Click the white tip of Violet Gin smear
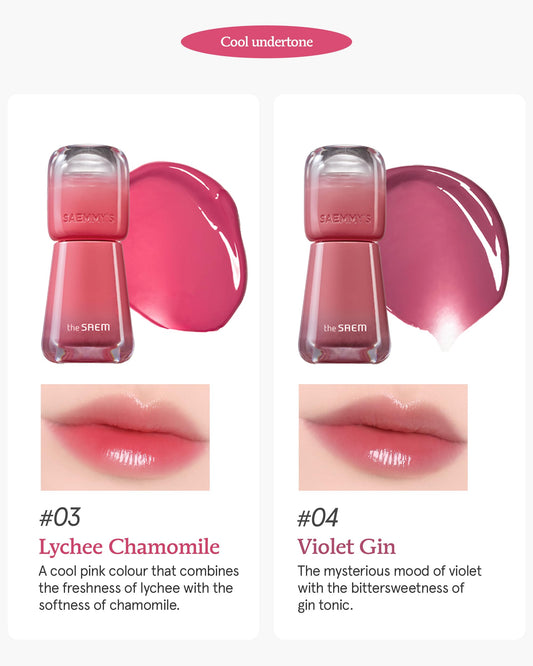Image resolution: width=533 pixels, height=666 pixels. (445, 335)
